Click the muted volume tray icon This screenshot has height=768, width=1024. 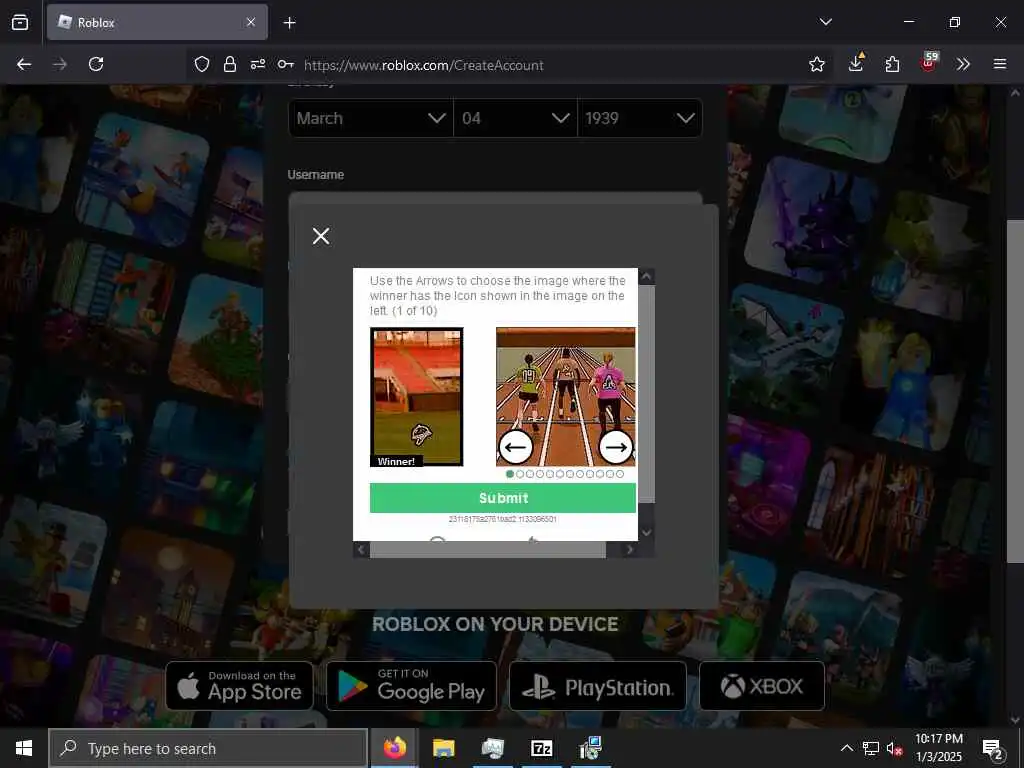[x=894, y=748]
